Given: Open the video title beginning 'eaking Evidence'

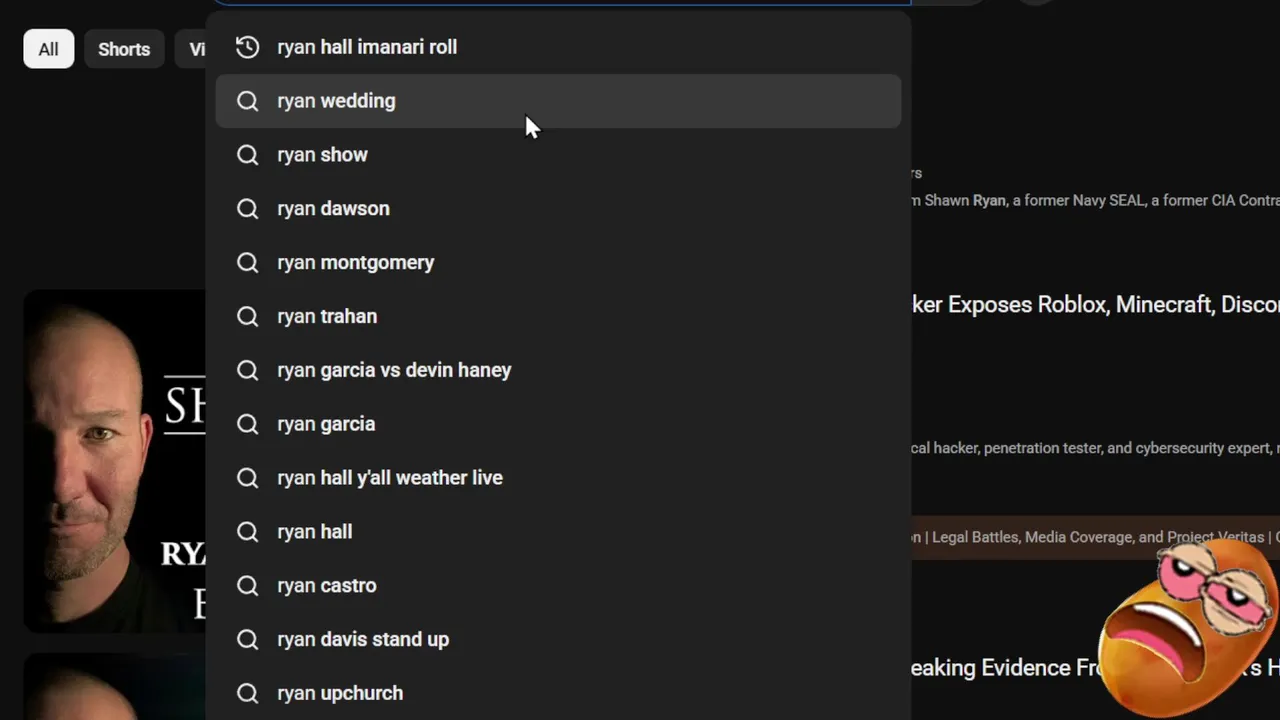Looking at the screenshot, I should (x=1096, y=668).
